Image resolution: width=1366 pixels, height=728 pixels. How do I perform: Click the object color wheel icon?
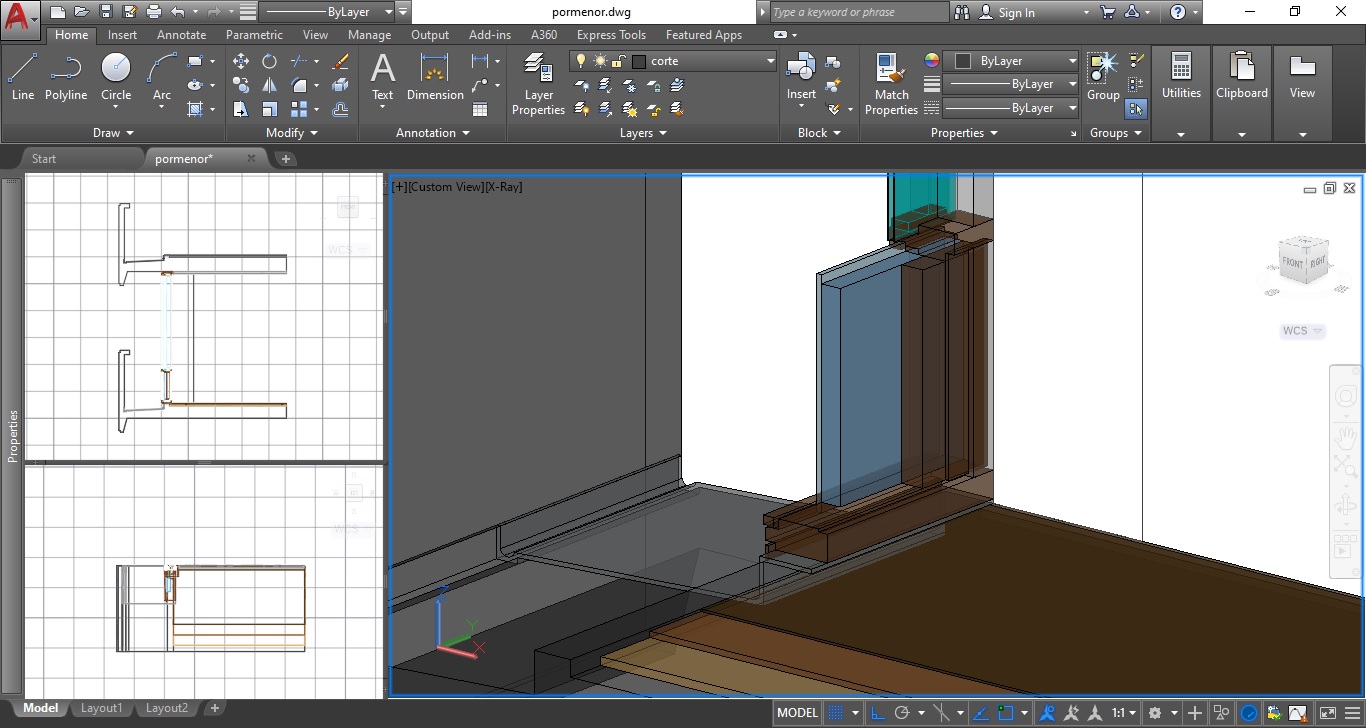[932, 60]
